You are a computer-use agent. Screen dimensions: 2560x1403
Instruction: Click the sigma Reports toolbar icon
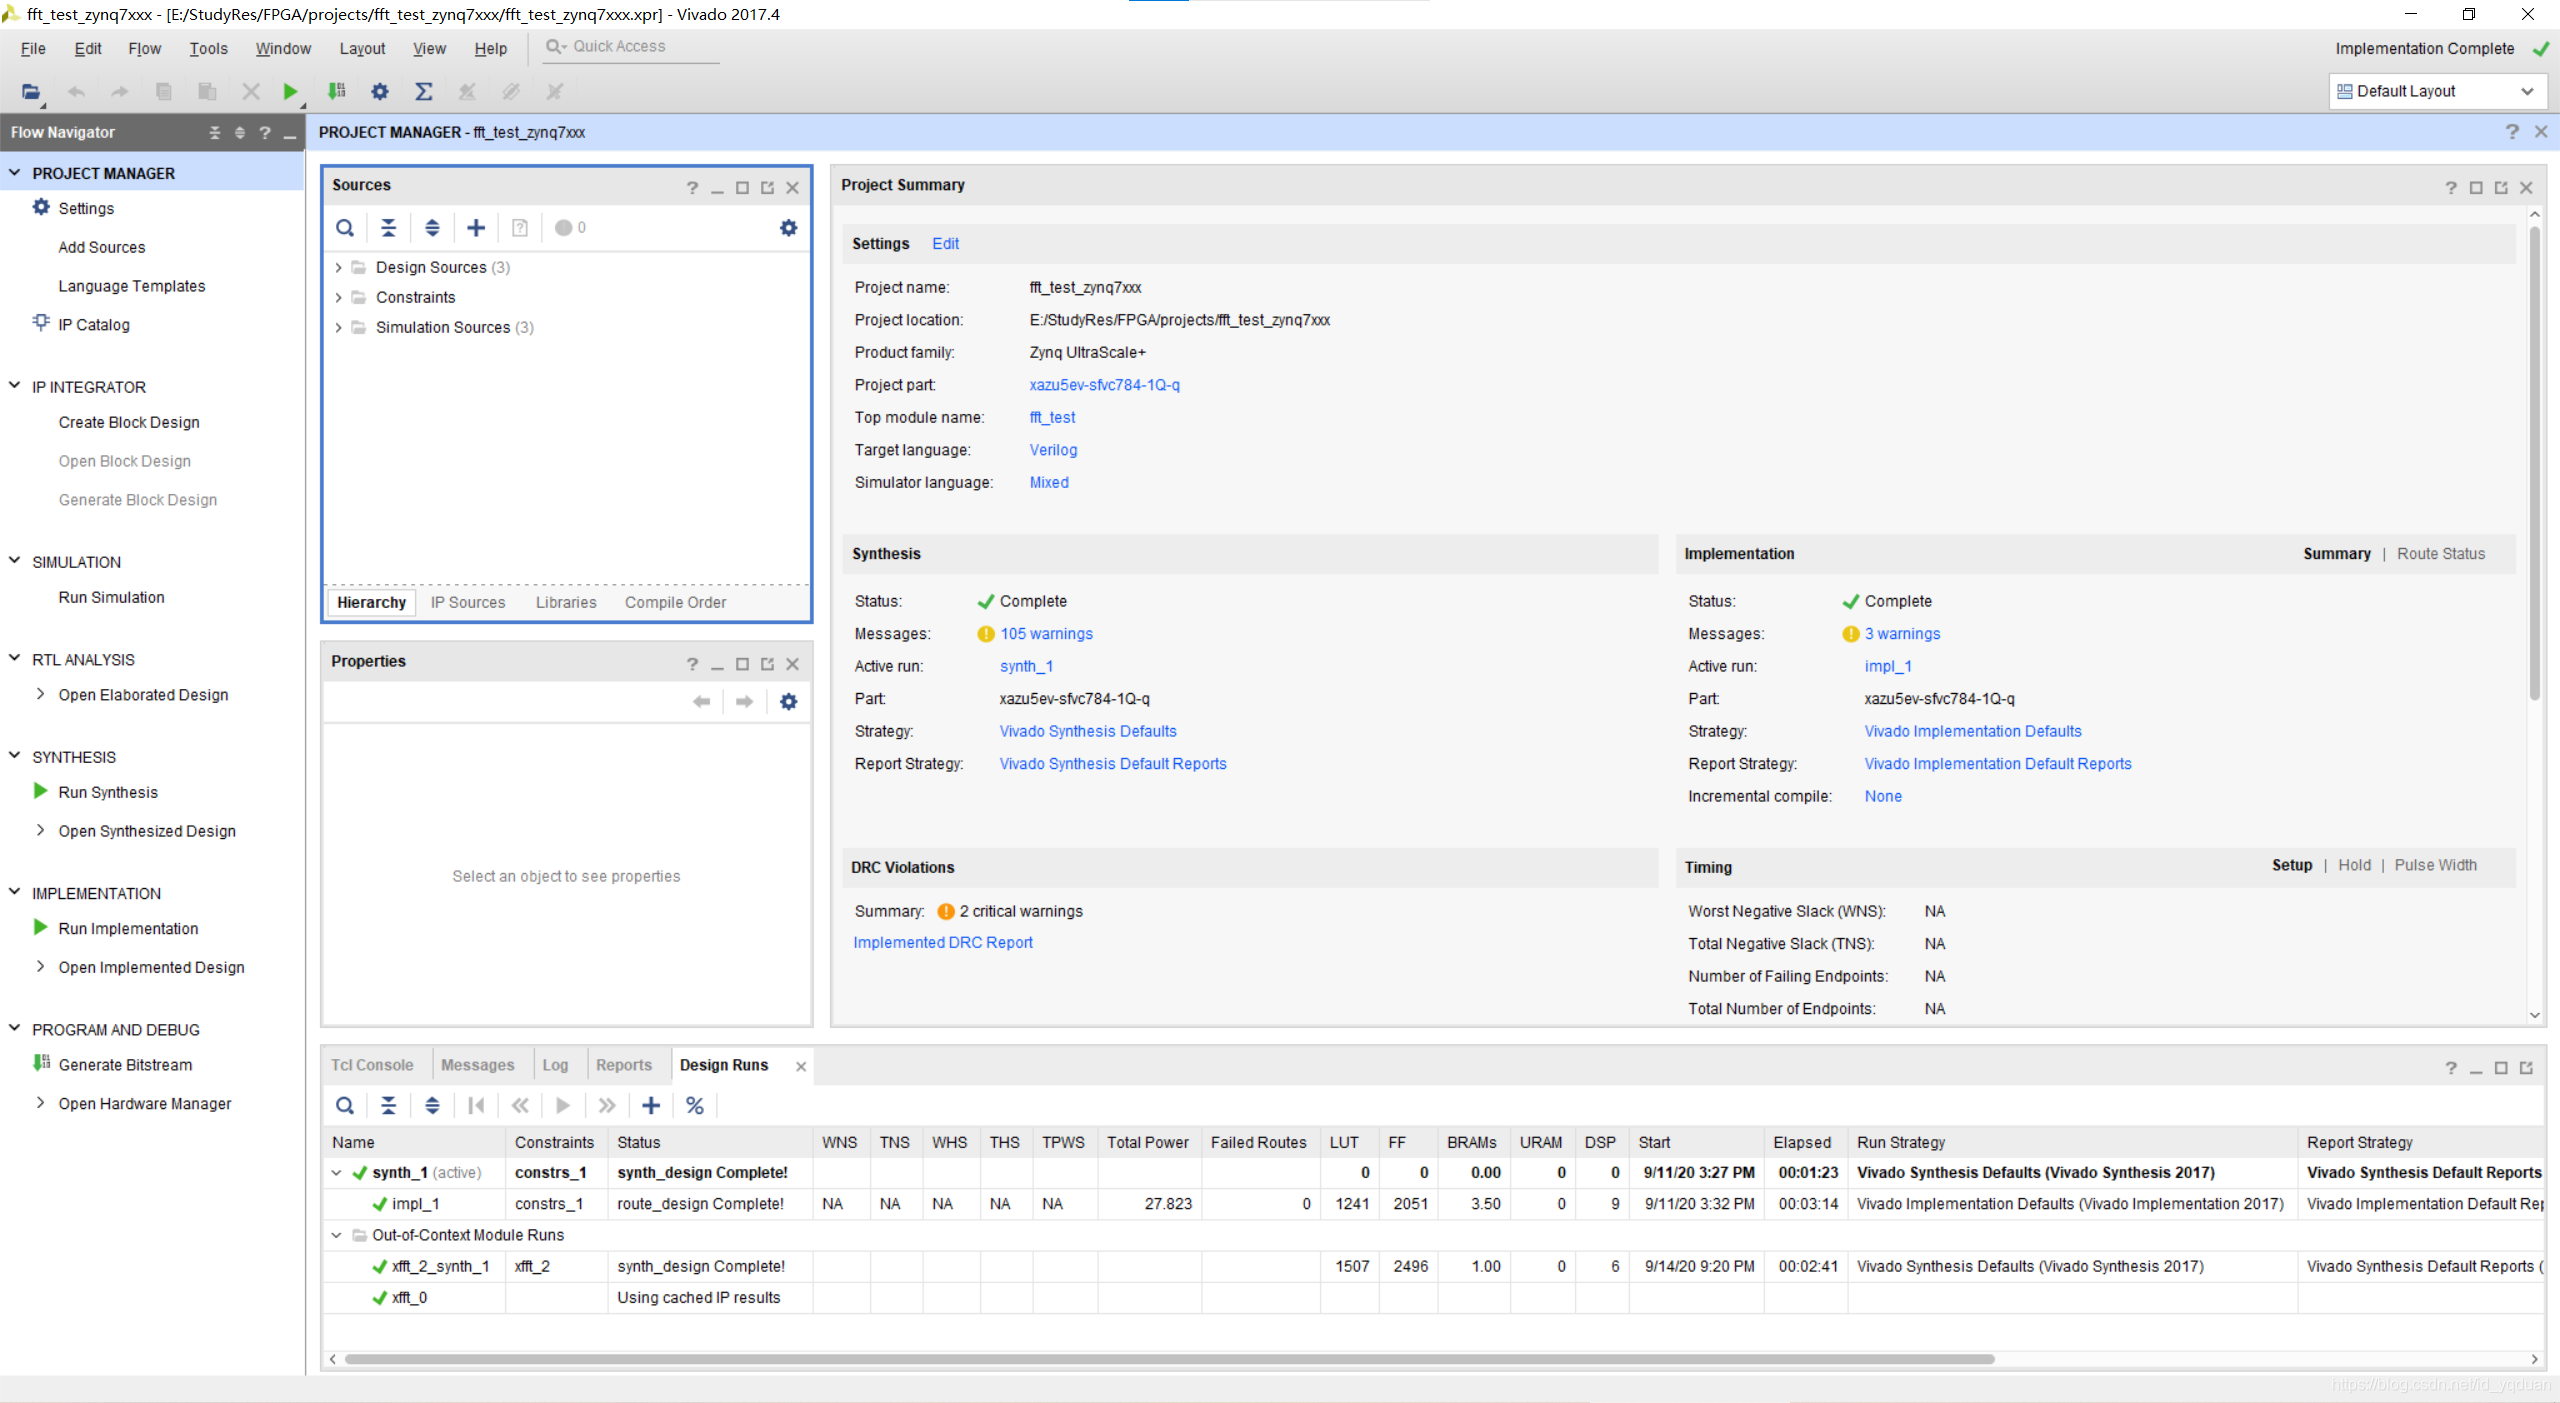coord(423,91)
